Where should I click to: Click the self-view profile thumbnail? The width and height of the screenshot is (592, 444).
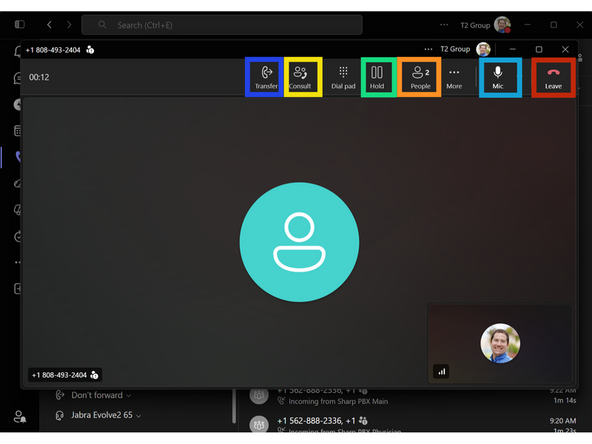pos(500,343)
